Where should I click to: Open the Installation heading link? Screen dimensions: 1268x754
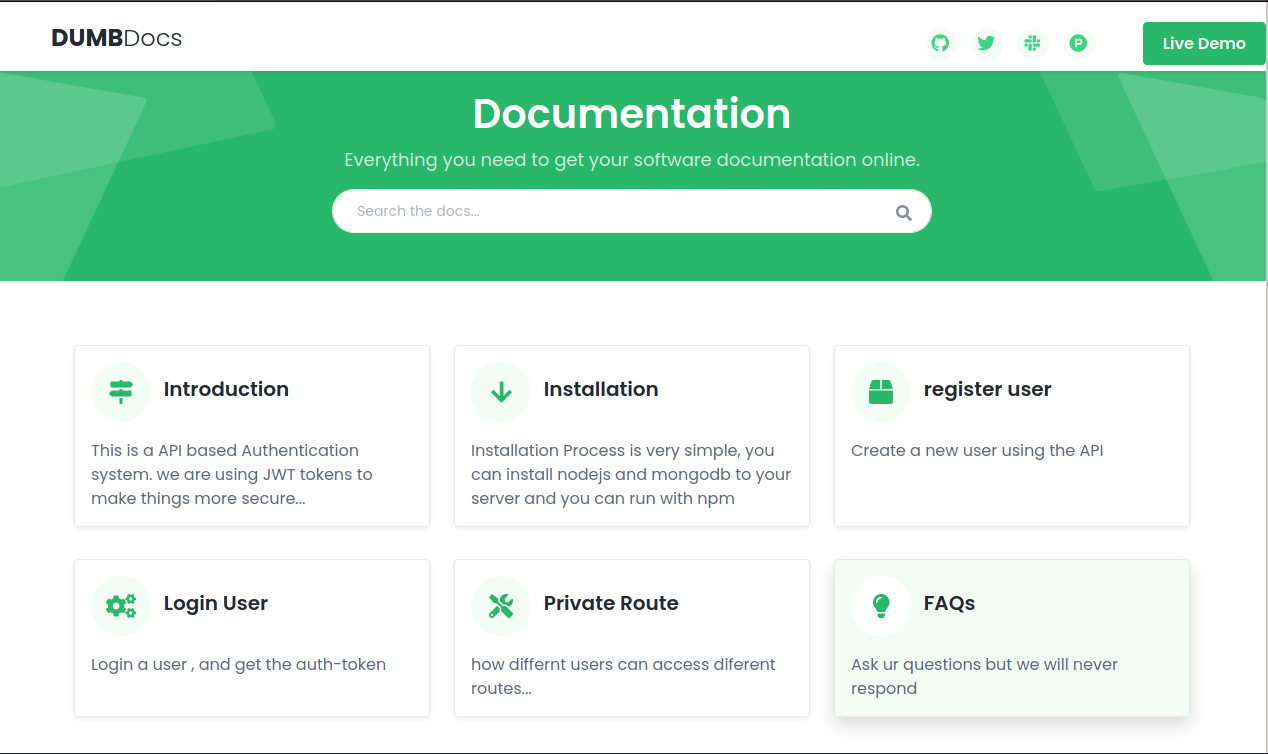(601, 390)
